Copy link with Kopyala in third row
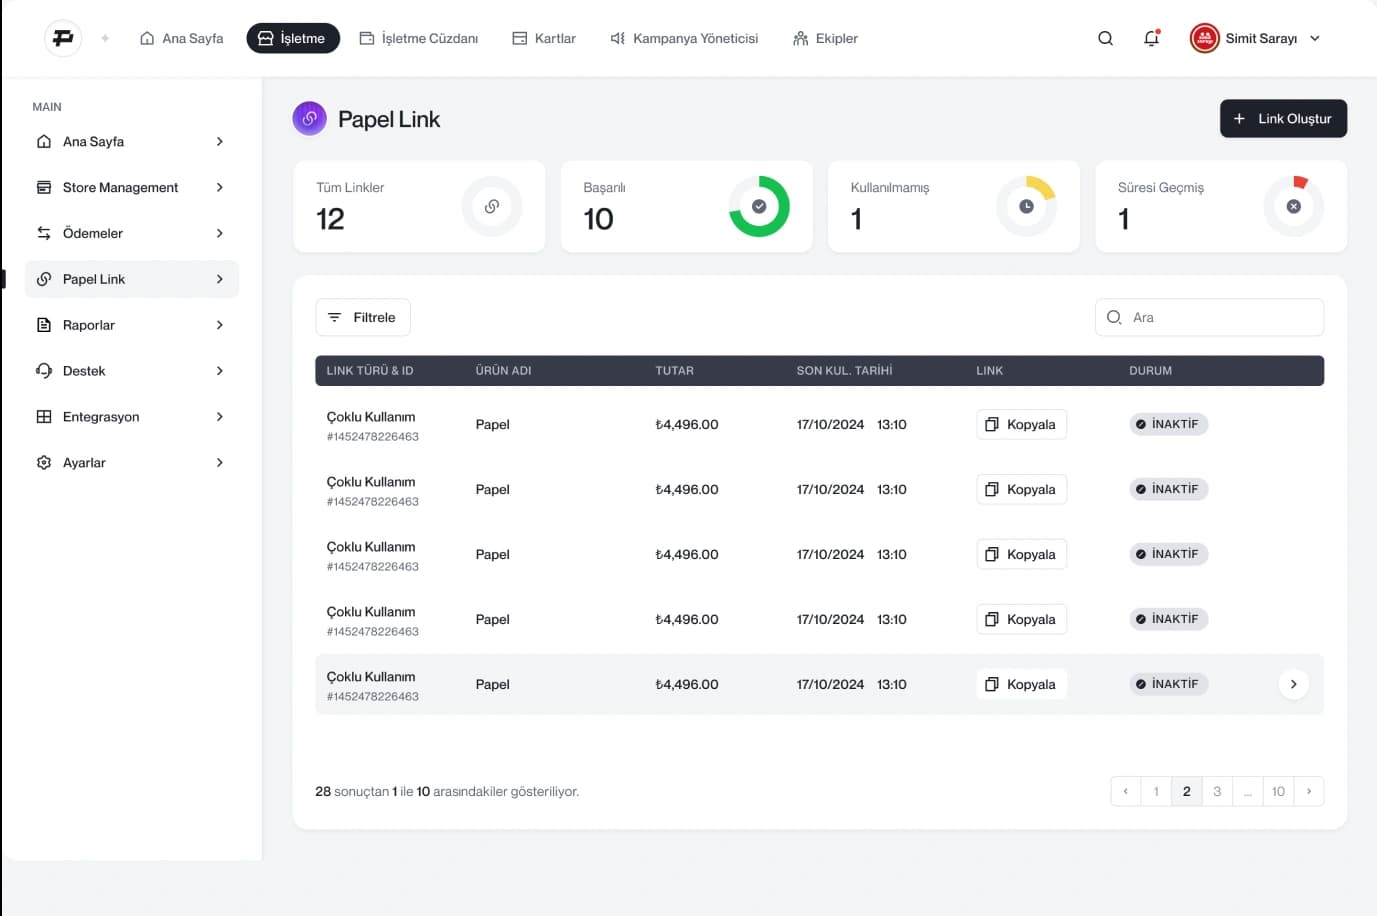 (x=1021, y=554)
